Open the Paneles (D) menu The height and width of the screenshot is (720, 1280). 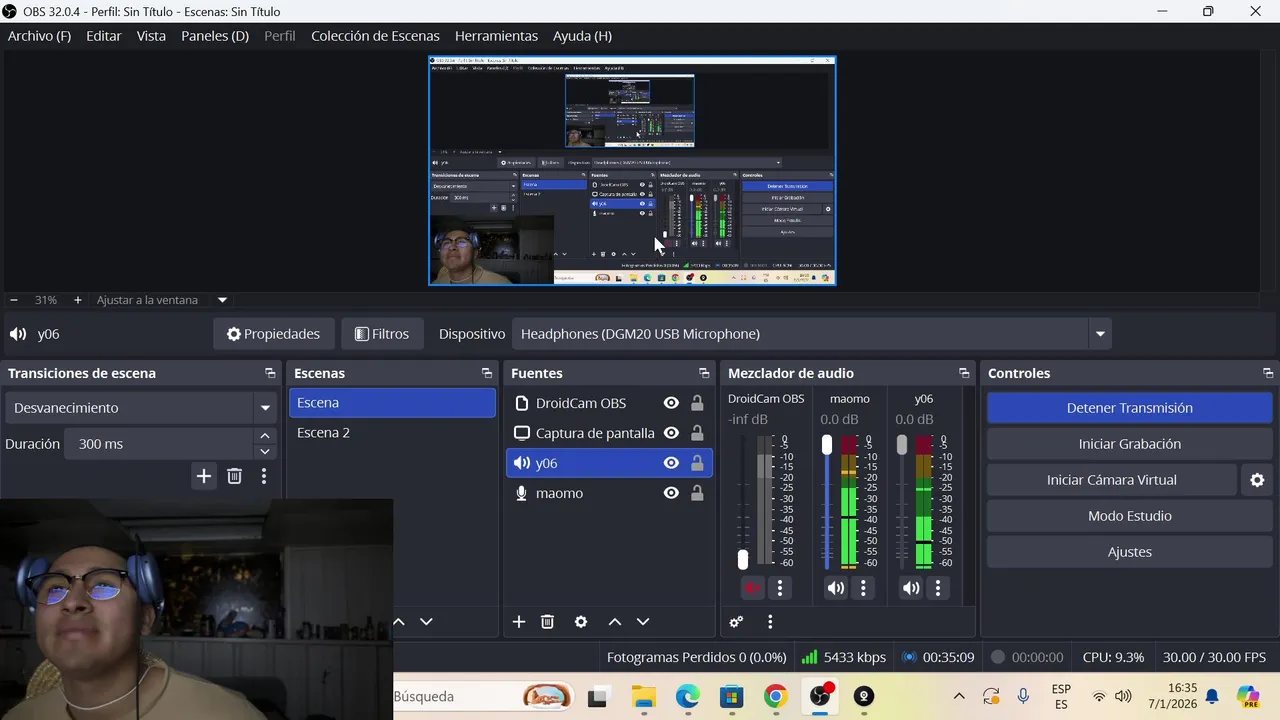click(x=215, y=36)
